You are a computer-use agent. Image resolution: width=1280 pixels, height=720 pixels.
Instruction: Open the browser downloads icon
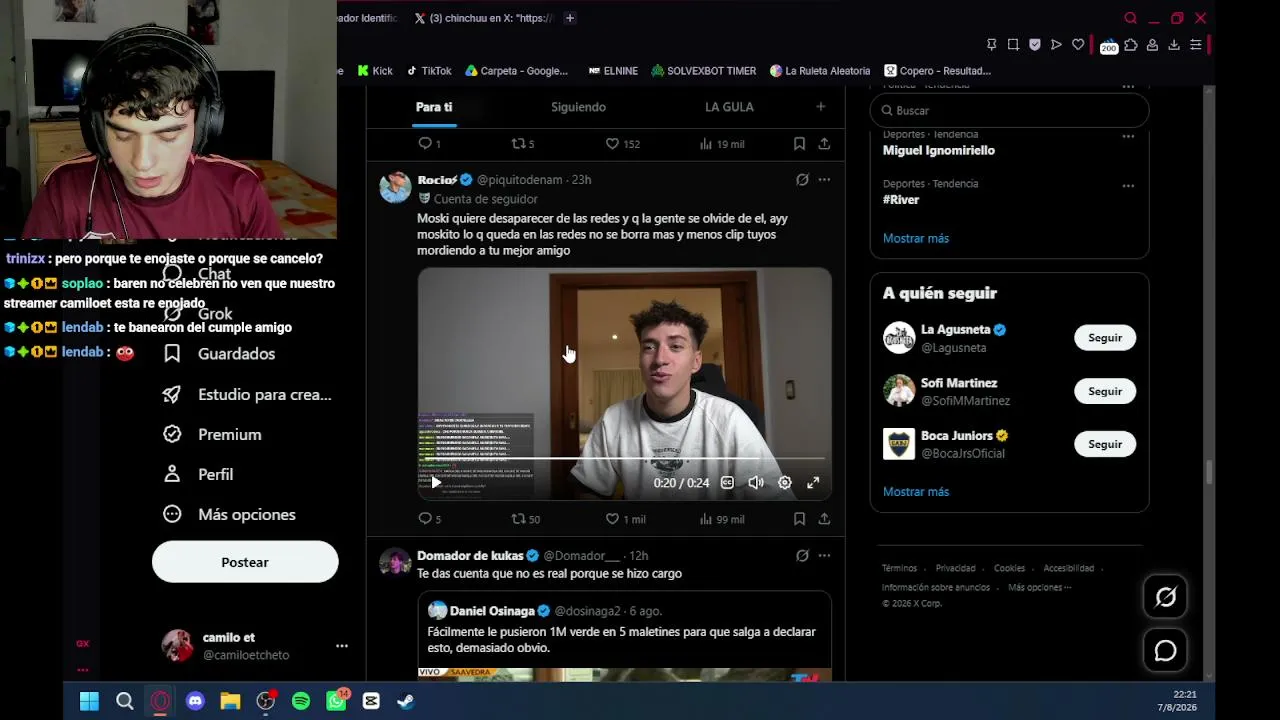click(x=1174, y=45)
